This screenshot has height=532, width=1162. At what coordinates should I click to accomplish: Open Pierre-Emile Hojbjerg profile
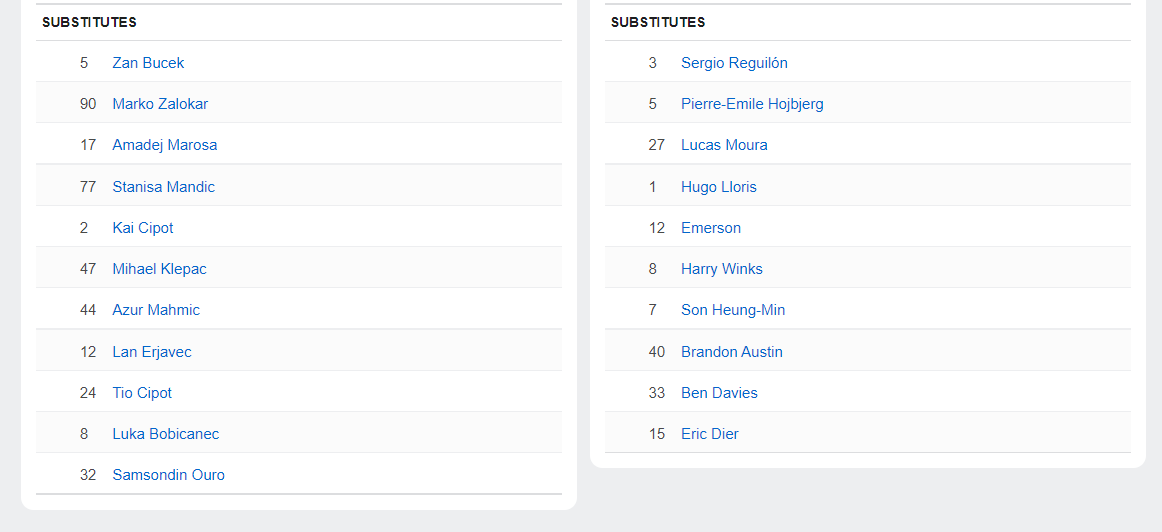(752, 104)
